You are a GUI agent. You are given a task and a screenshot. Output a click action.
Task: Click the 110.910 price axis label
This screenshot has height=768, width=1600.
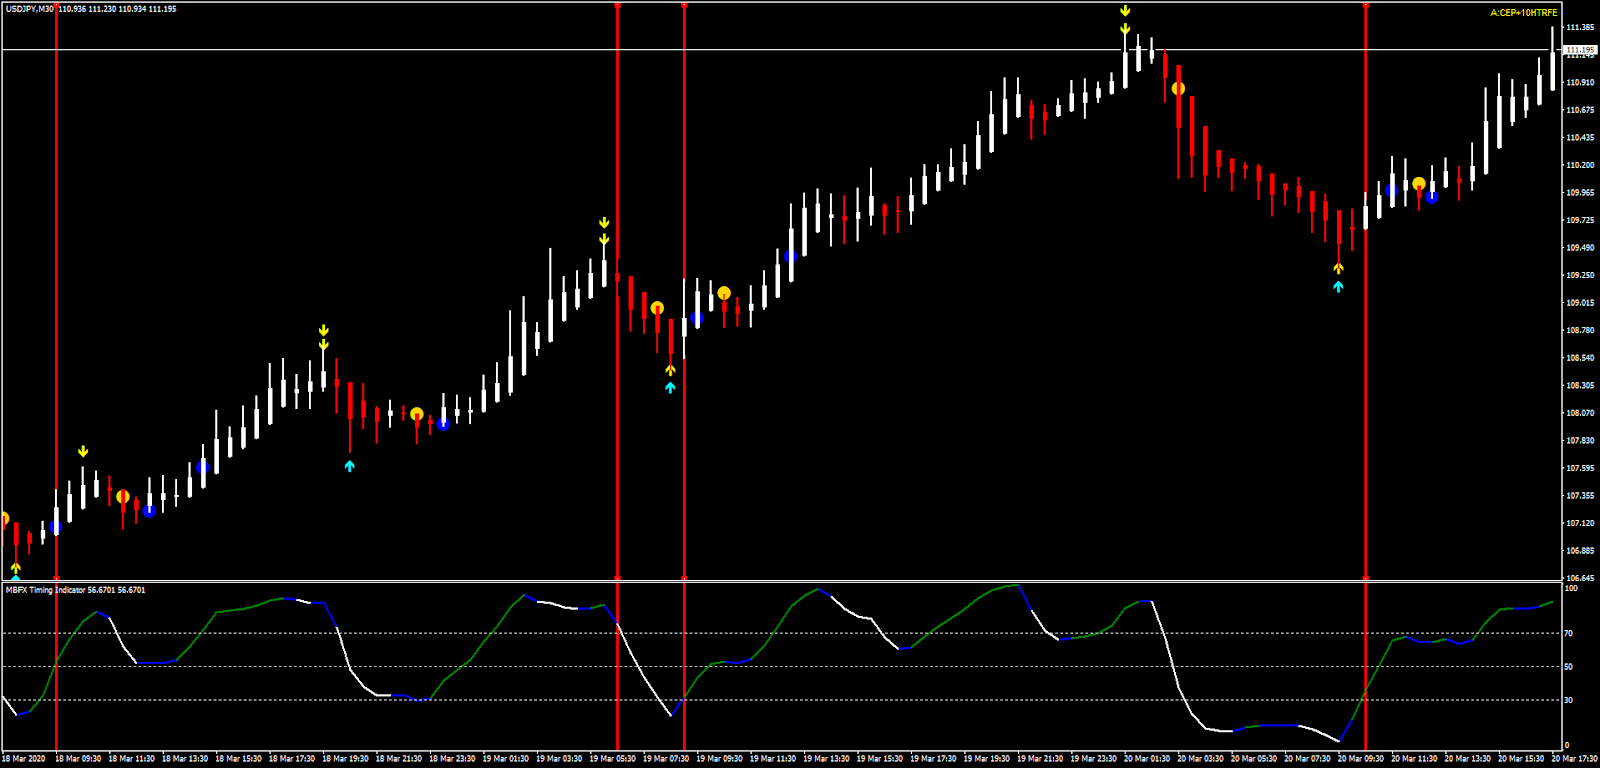pos(1580,83)
